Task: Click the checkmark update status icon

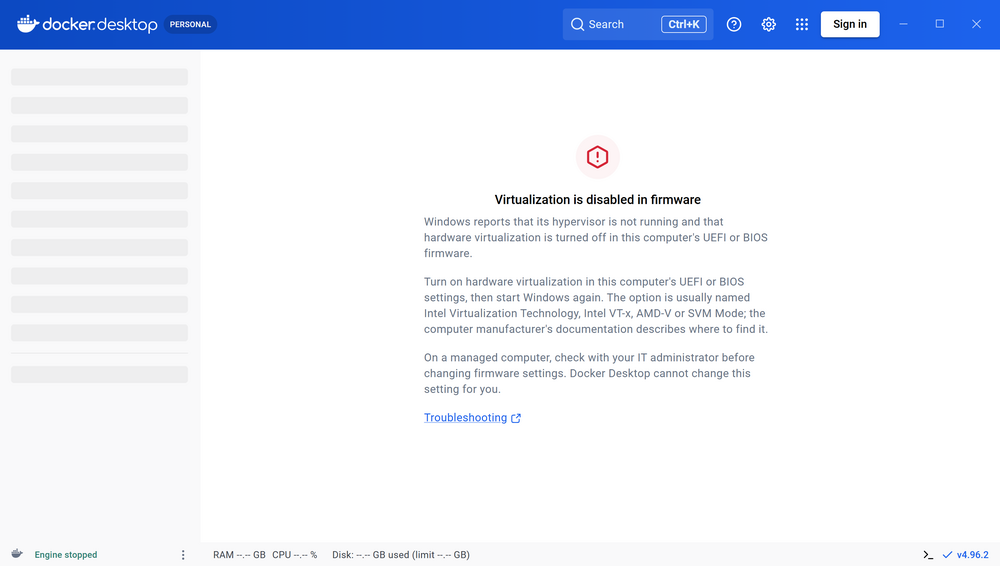Action: (x=947, y=555)
